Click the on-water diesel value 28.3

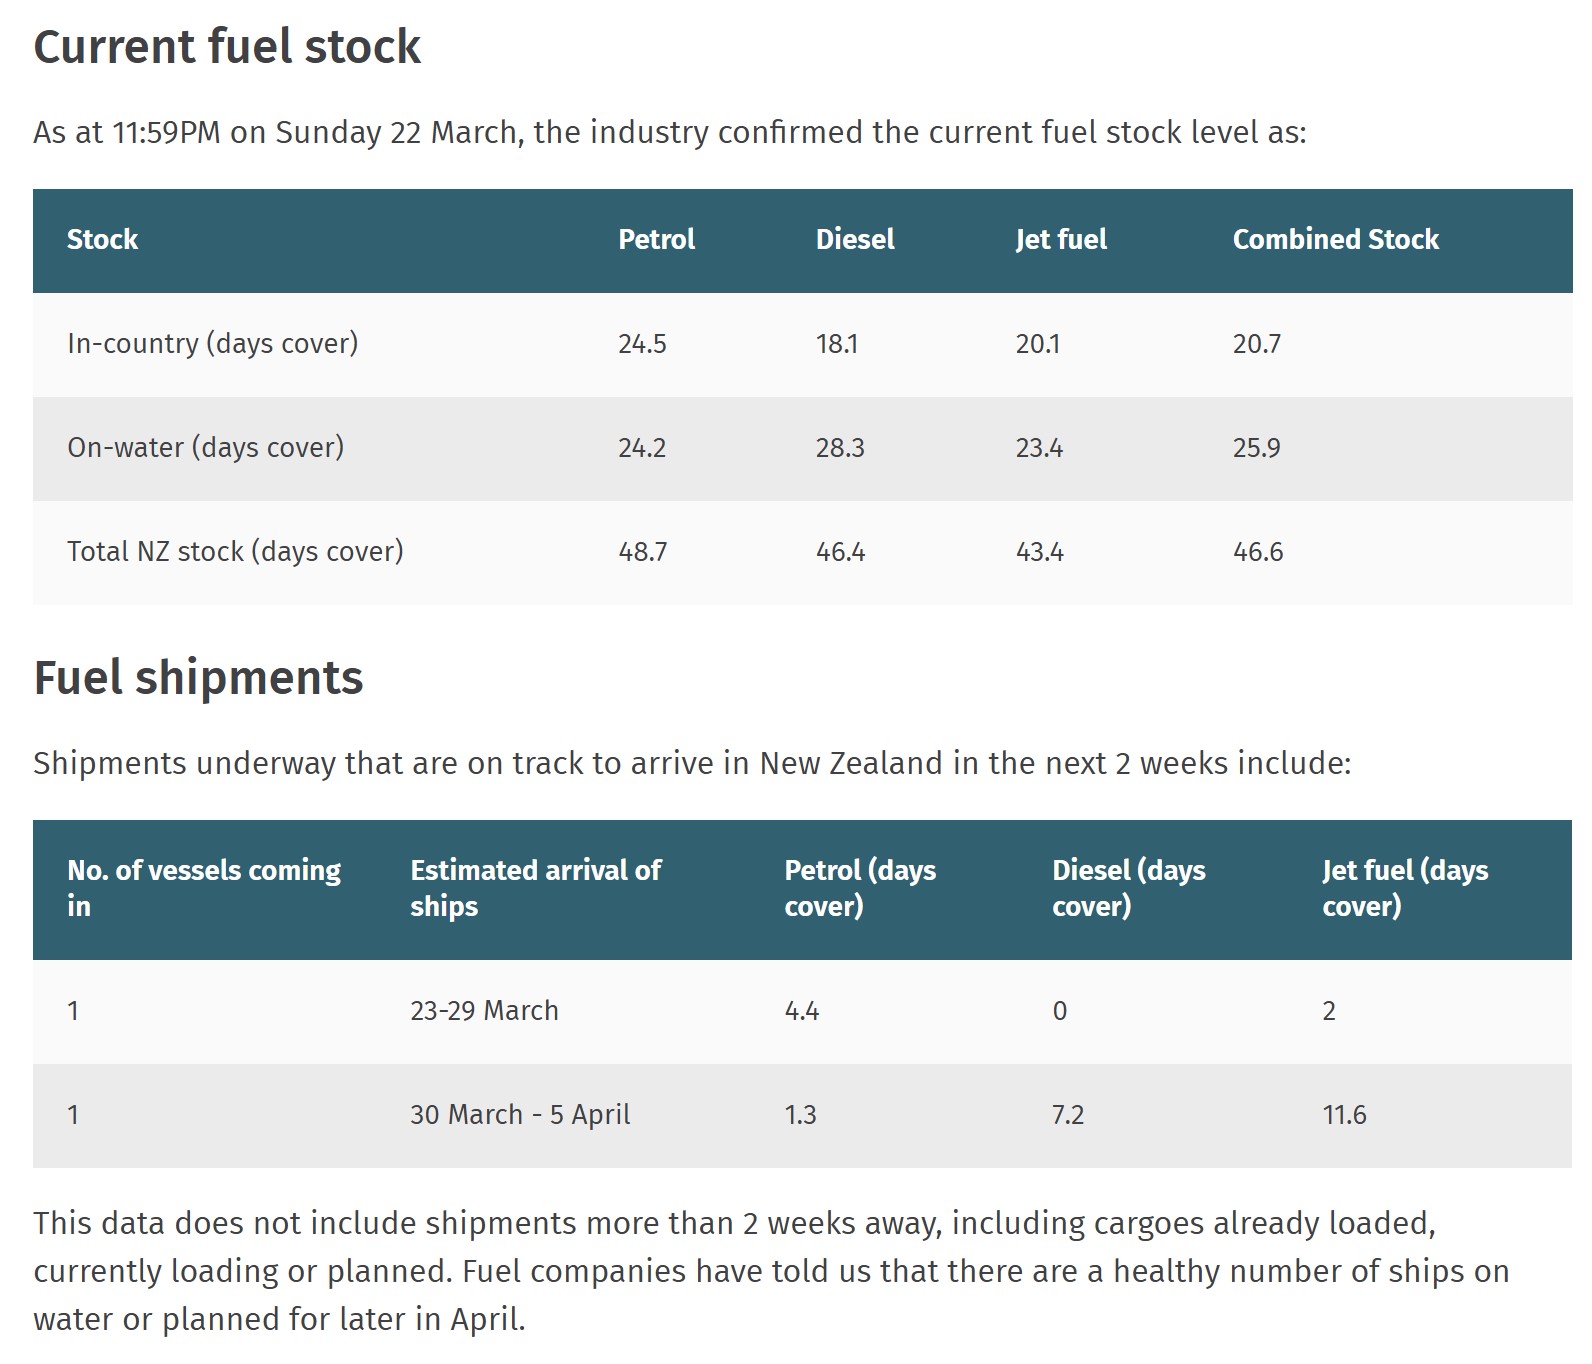(x=840, y=448)
